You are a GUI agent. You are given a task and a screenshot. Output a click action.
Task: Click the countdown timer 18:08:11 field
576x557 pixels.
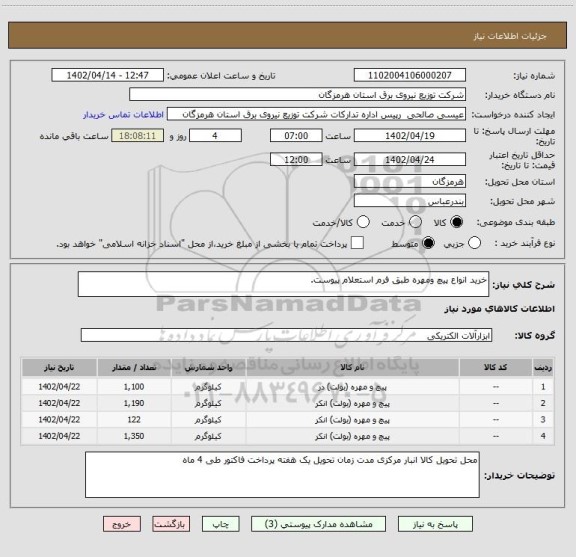pos(138,136)
